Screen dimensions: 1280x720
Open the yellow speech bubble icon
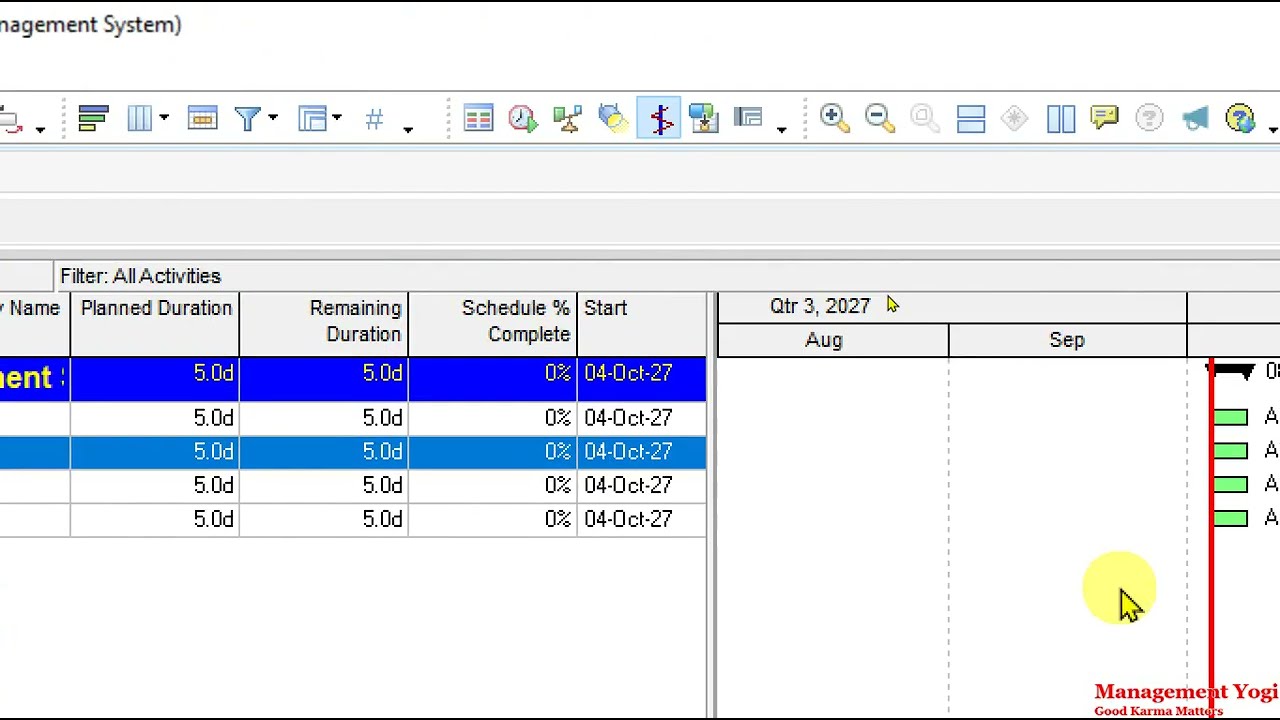pyautogui.click(x=1105, y=119)
